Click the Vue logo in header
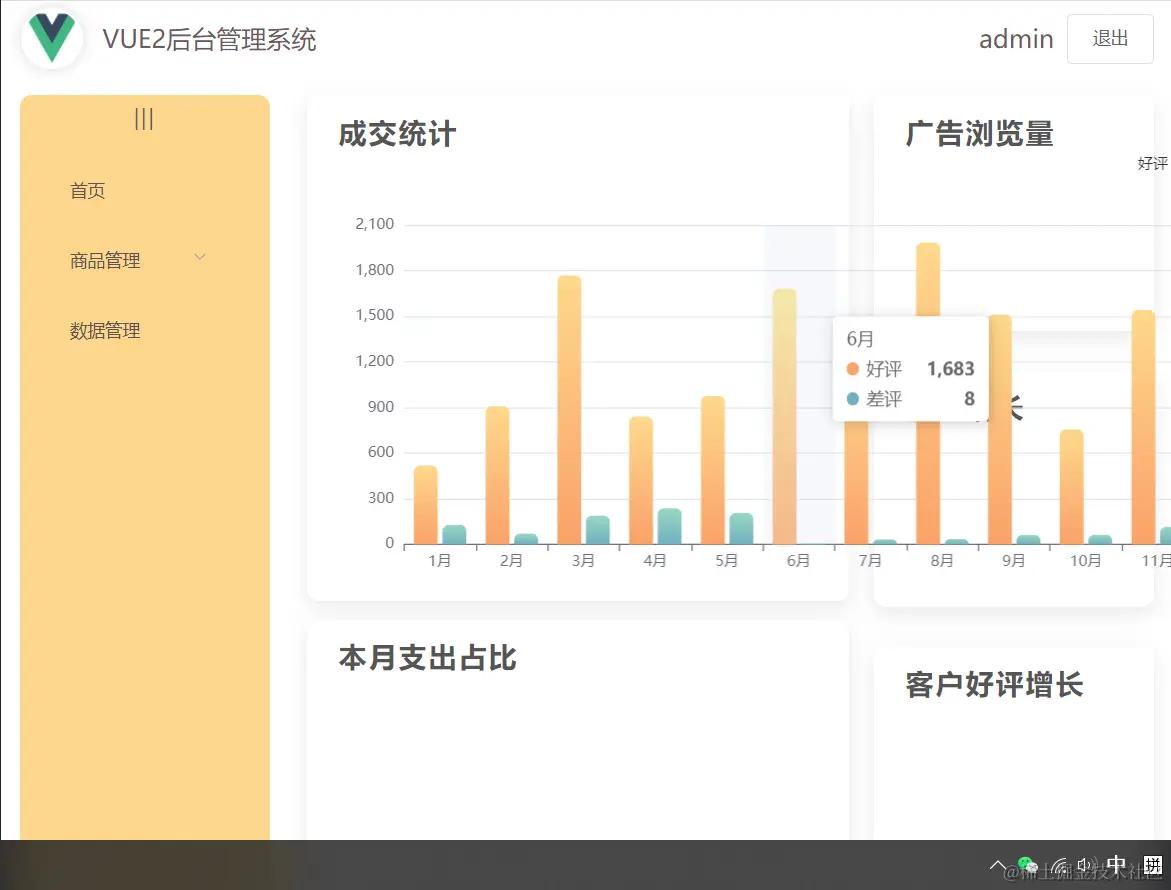 (52, 37)
